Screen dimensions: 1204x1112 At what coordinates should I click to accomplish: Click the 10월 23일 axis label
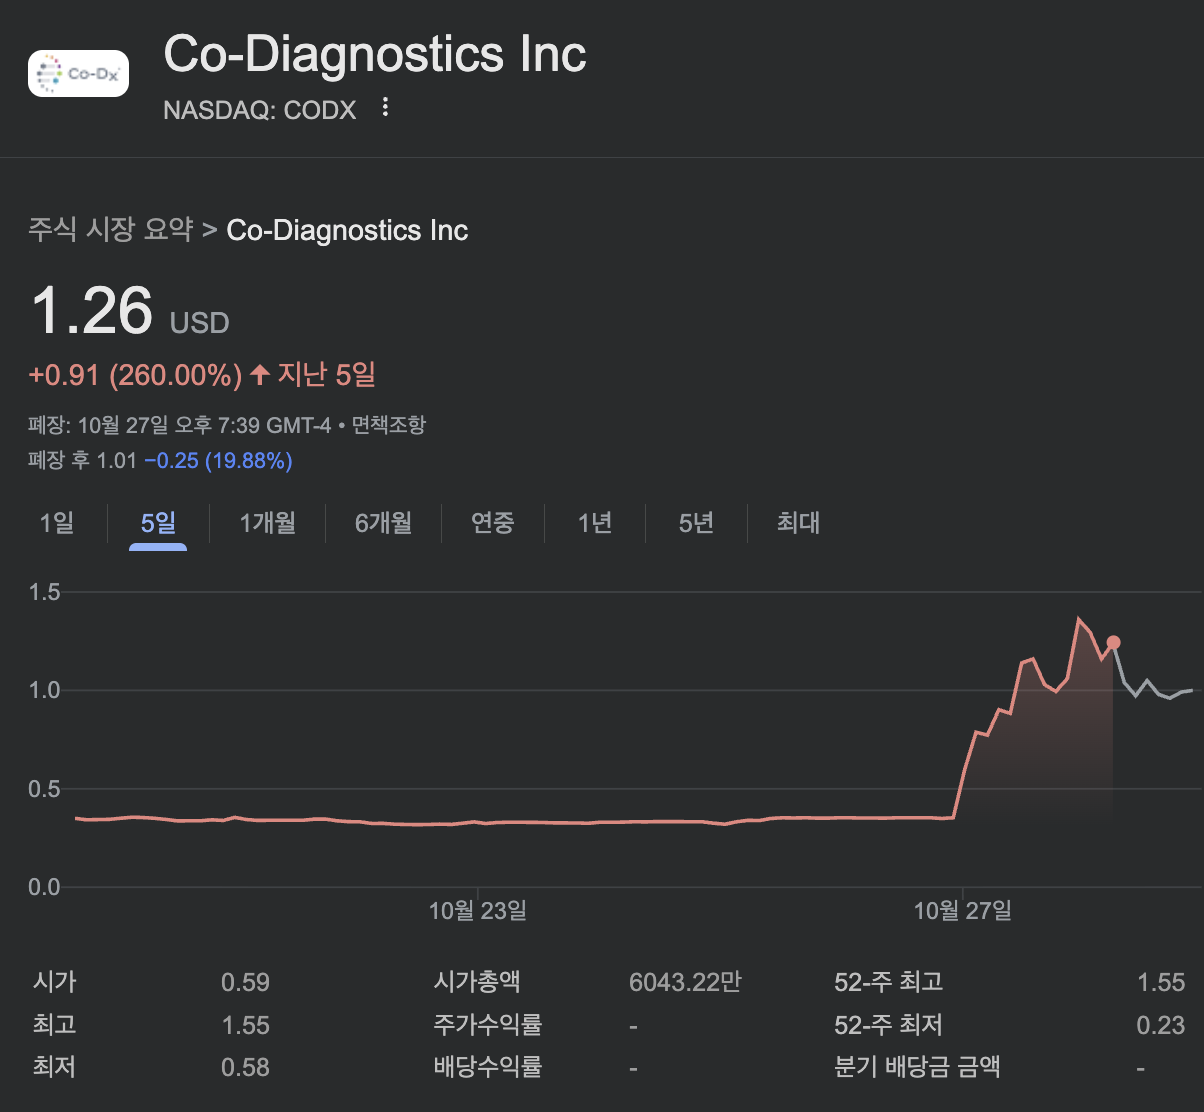click(478, 911)
